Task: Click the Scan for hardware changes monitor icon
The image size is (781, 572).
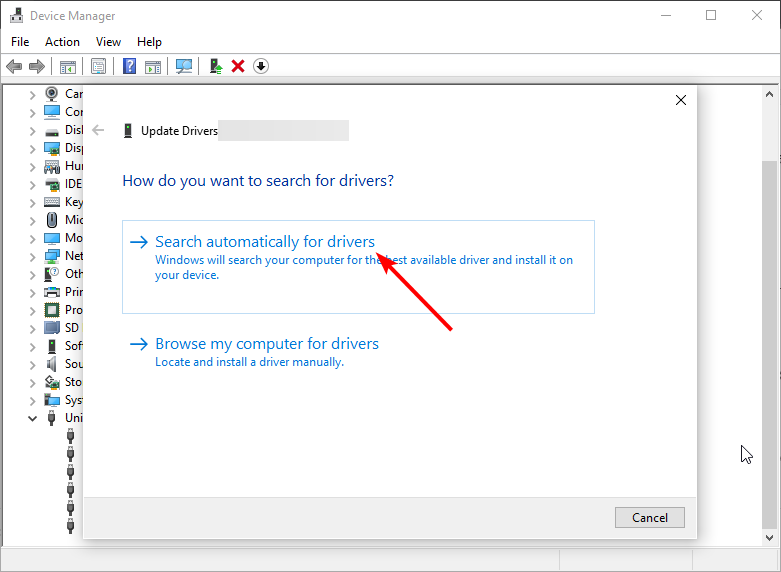Action: [184, 66]
